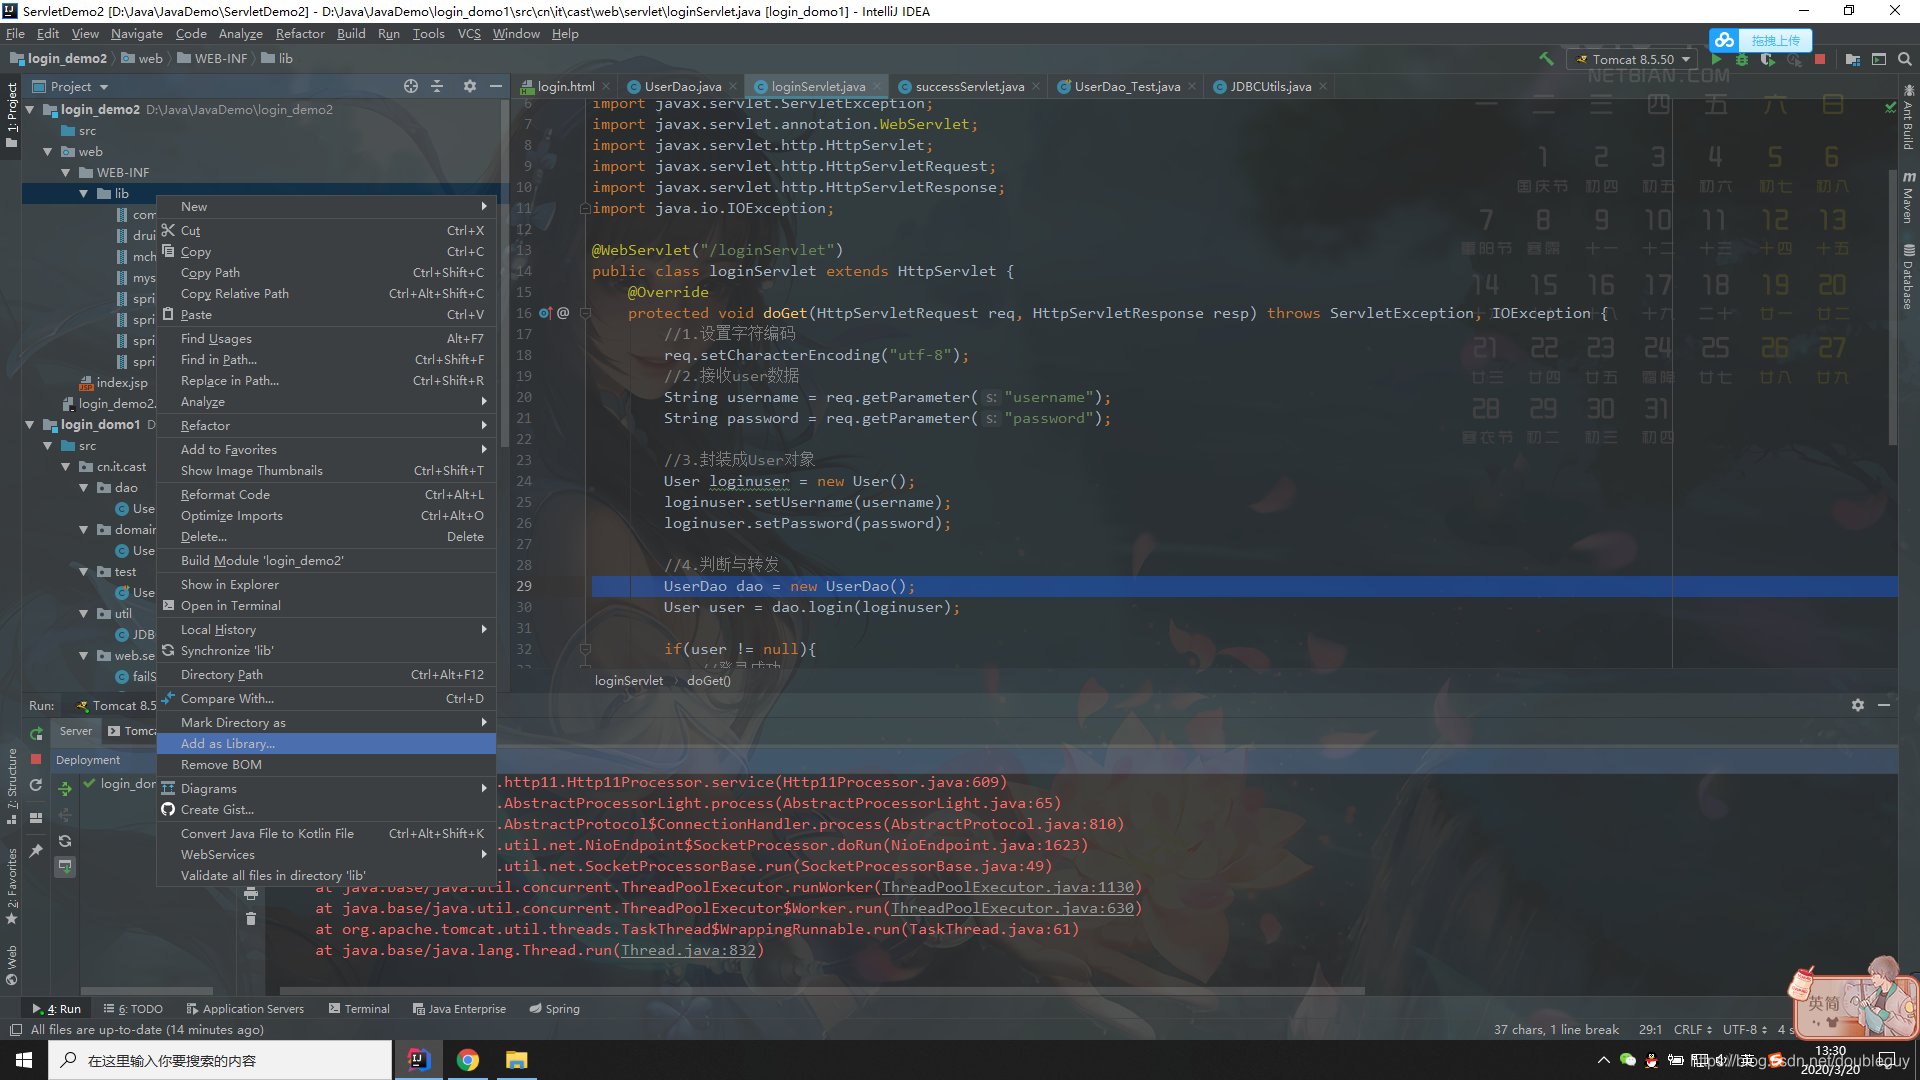1920x1080 pixels.
Task: Switch to the UserDao.java editor tab
Action: (682, 87)
